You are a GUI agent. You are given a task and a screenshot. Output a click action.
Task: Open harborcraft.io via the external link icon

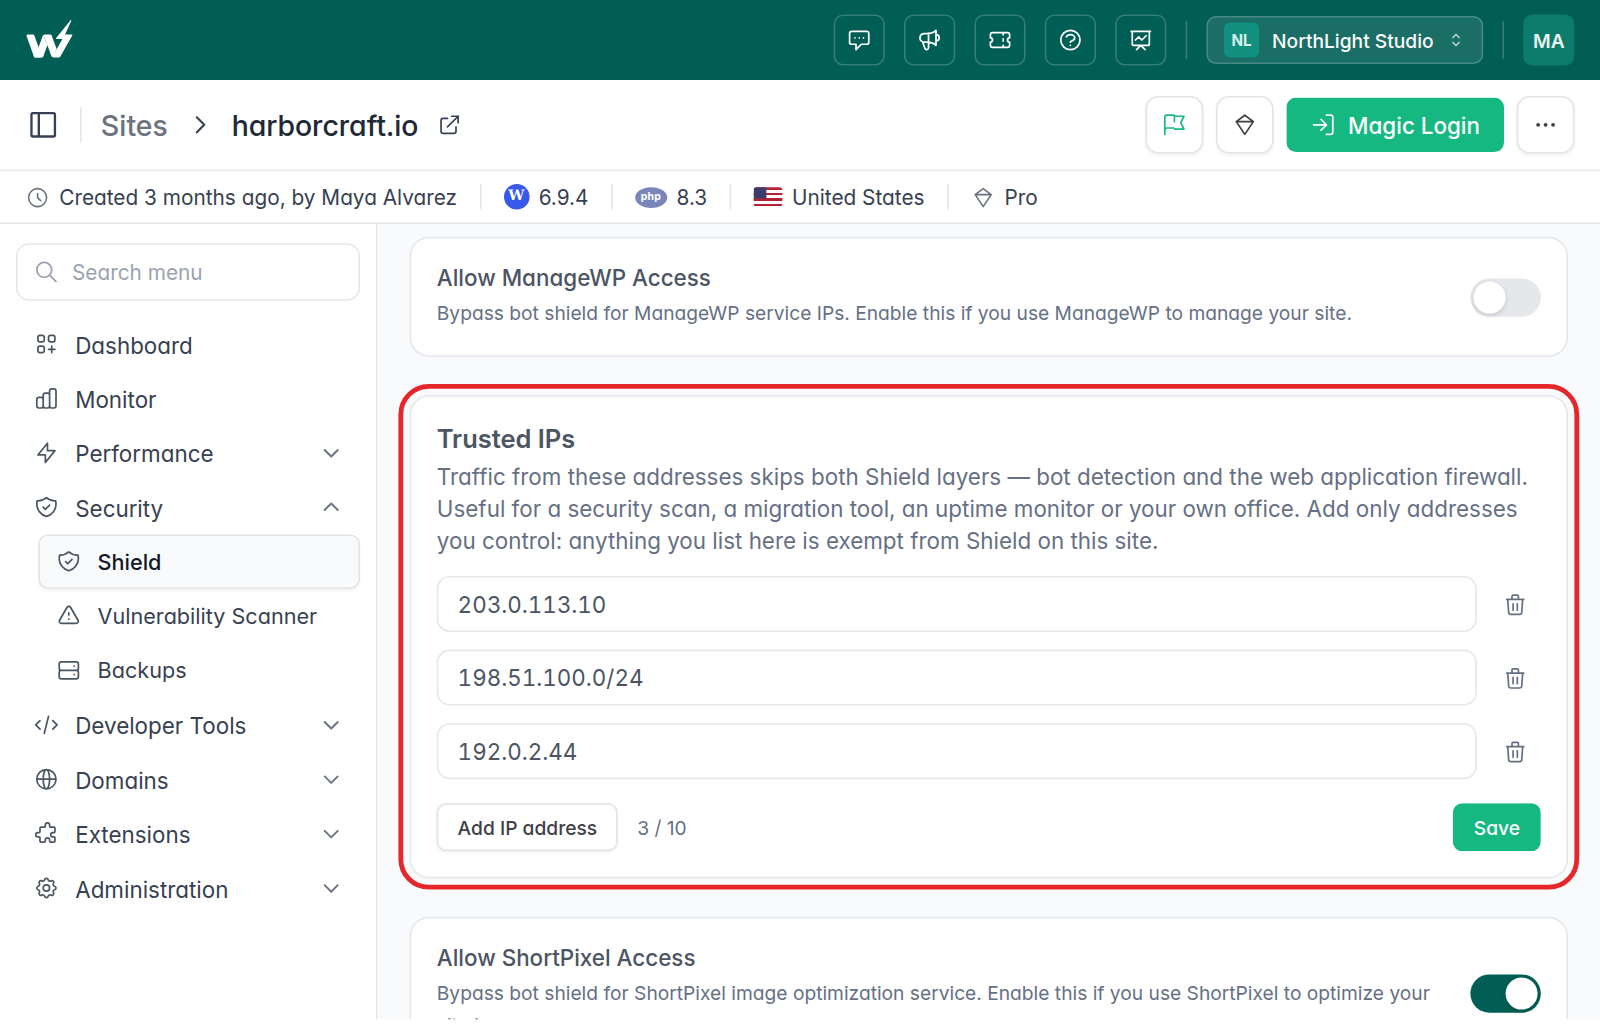450,125
